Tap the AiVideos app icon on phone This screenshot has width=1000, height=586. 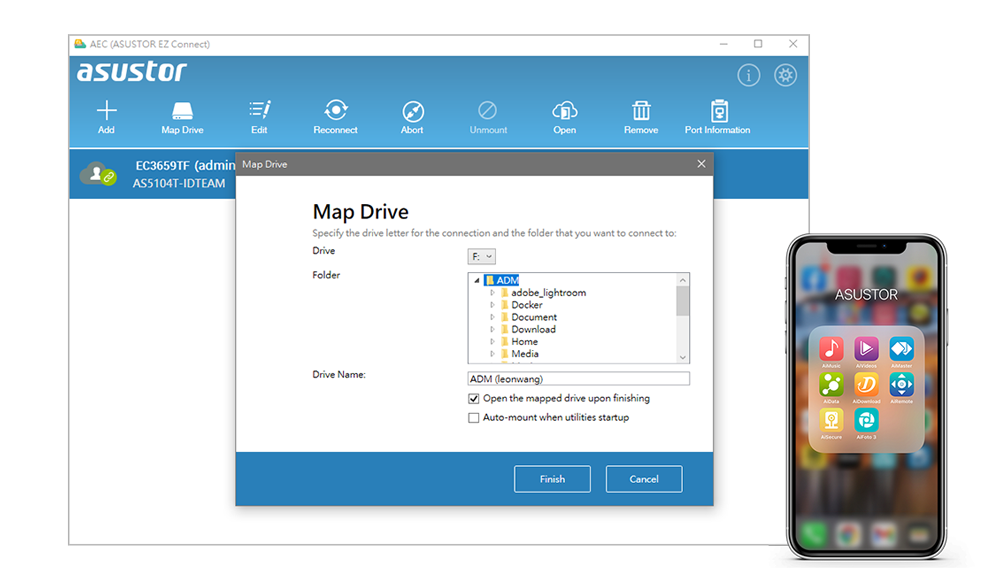coord(866,349)
